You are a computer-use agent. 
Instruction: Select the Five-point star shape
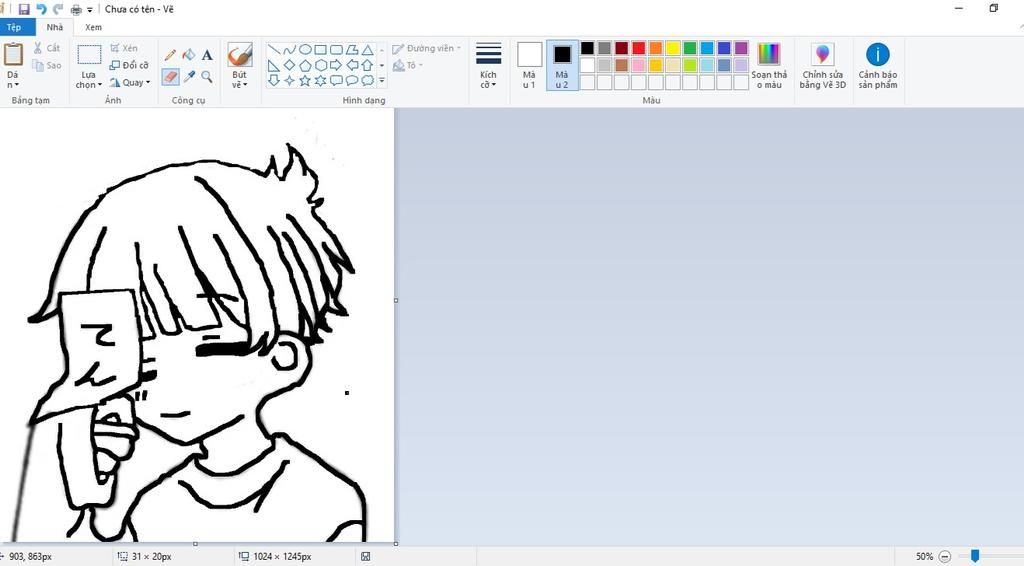pyautogui.click(x=305, y=80)
